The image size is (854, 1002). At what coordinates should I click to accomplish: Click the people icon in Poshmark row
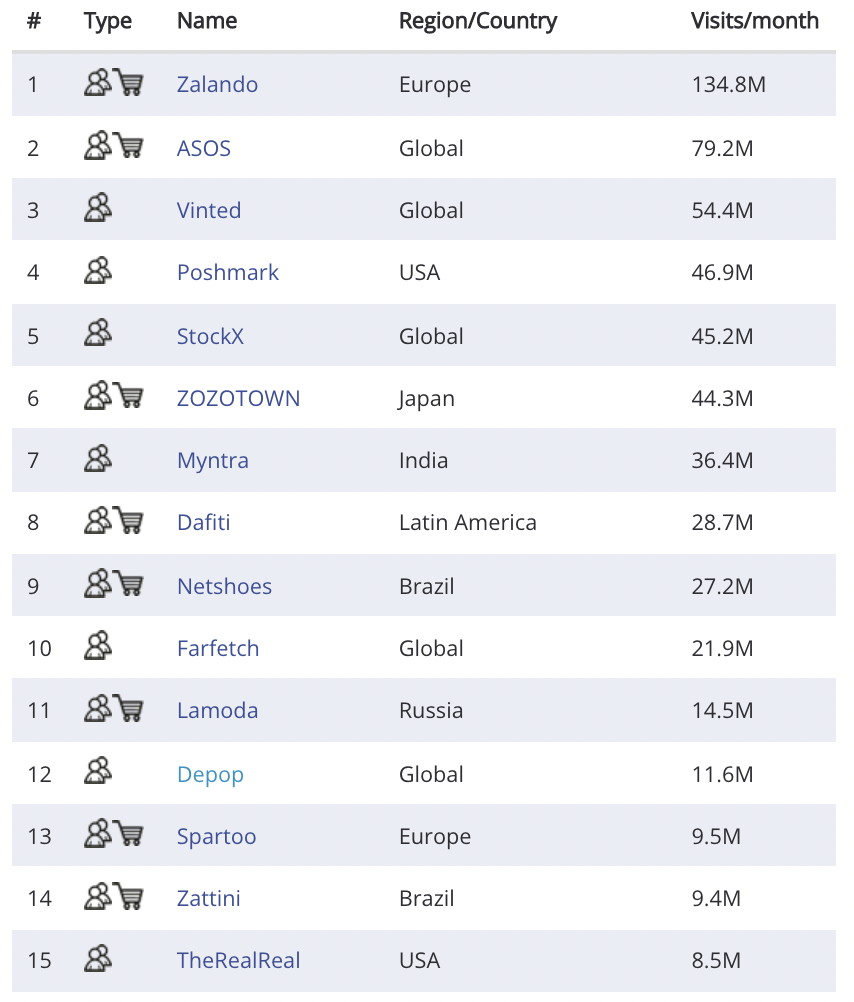tap(98, 271)
